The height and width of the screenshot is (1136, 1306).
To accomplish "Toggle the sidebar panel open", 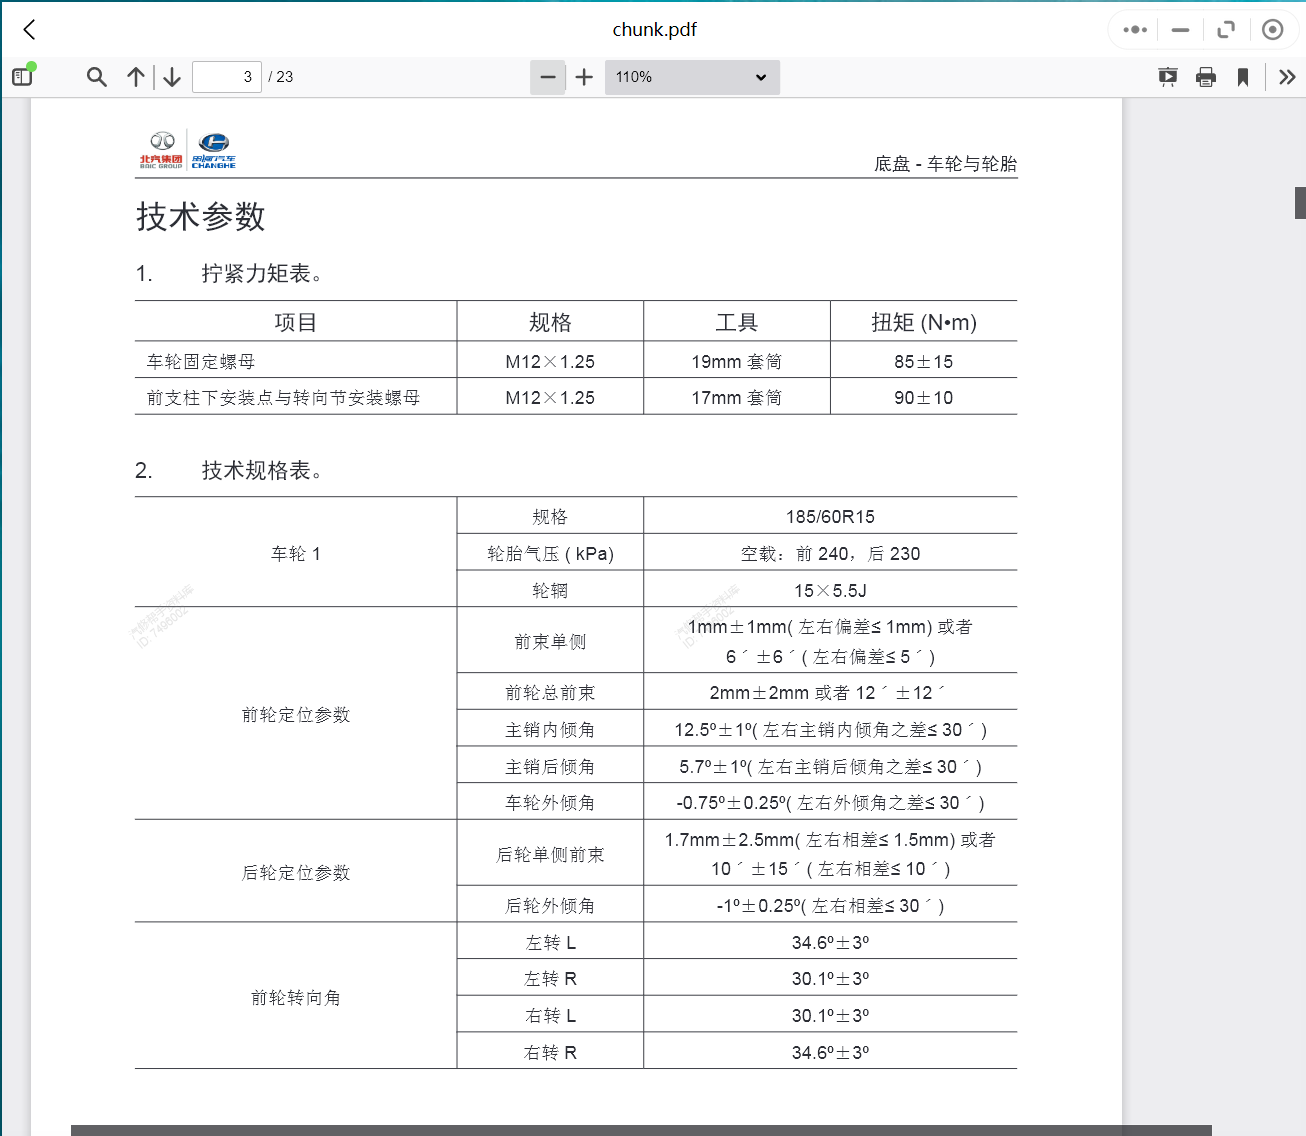I will click(22, 76).
